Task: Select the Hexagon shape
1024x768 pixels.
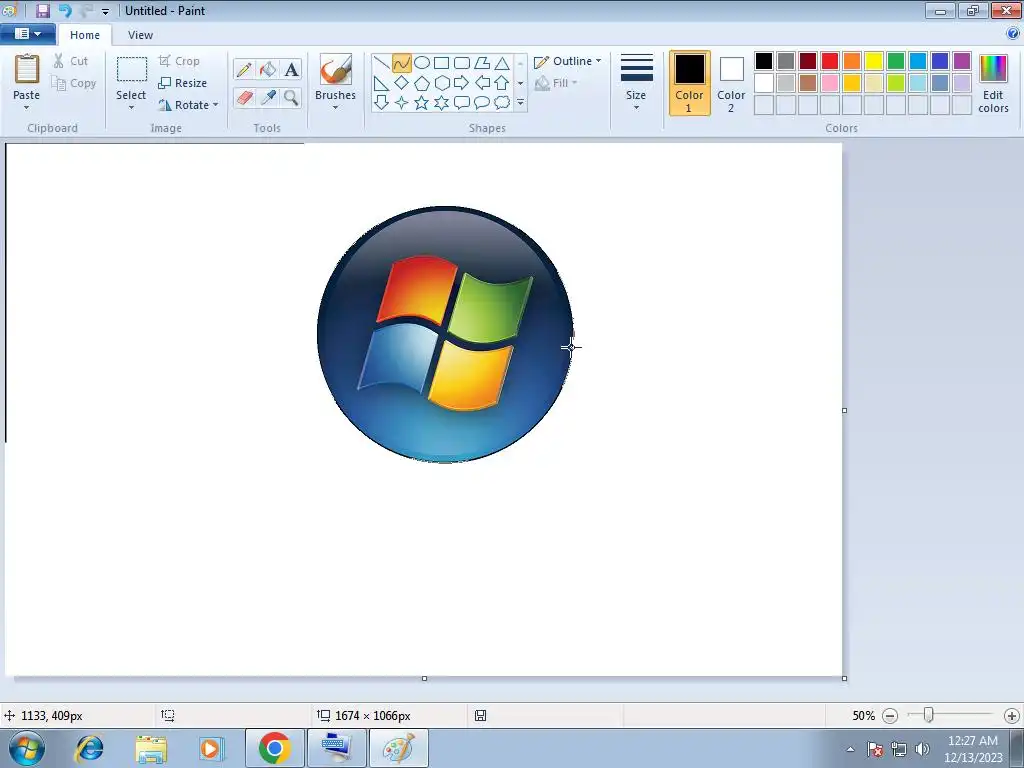Action: click(x=441, y=83)
